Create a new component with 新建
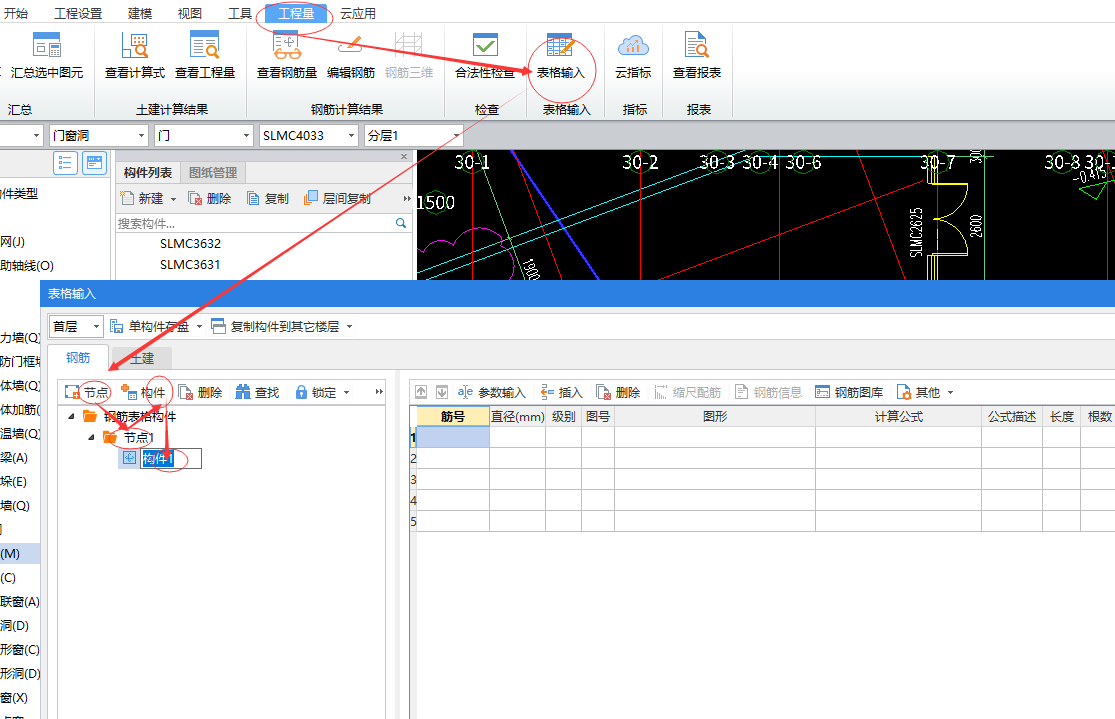The image size is (1115, 719). [x=142, y=198]
